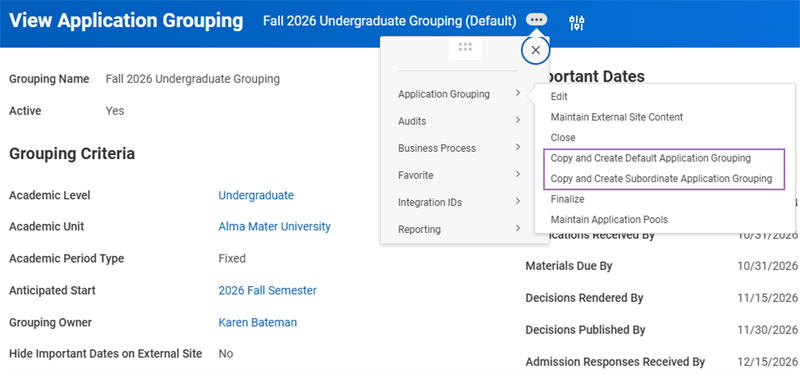Select Edit in the submenu

(x=559, y=96)
